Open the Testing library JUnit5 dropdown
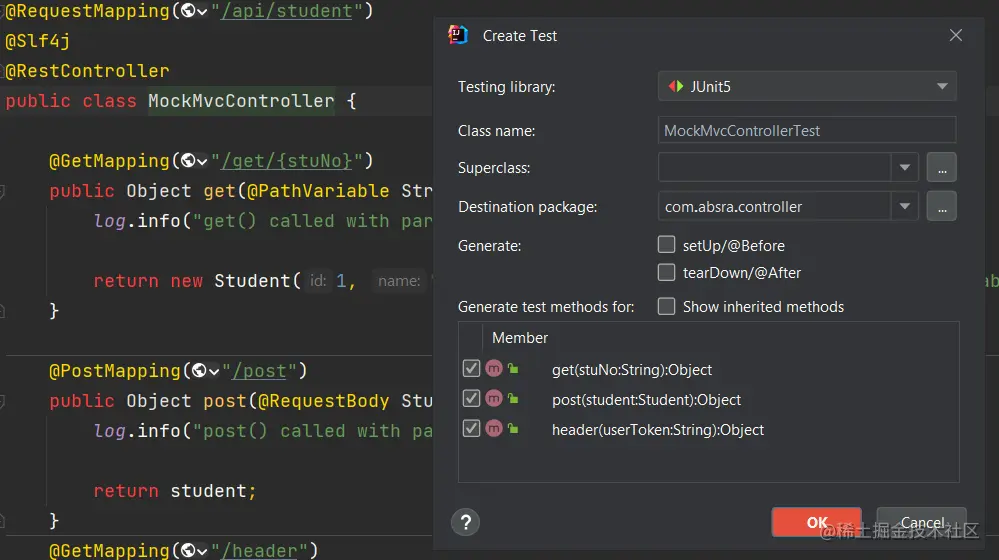The image size is (999, 560). tap(807, 86)
